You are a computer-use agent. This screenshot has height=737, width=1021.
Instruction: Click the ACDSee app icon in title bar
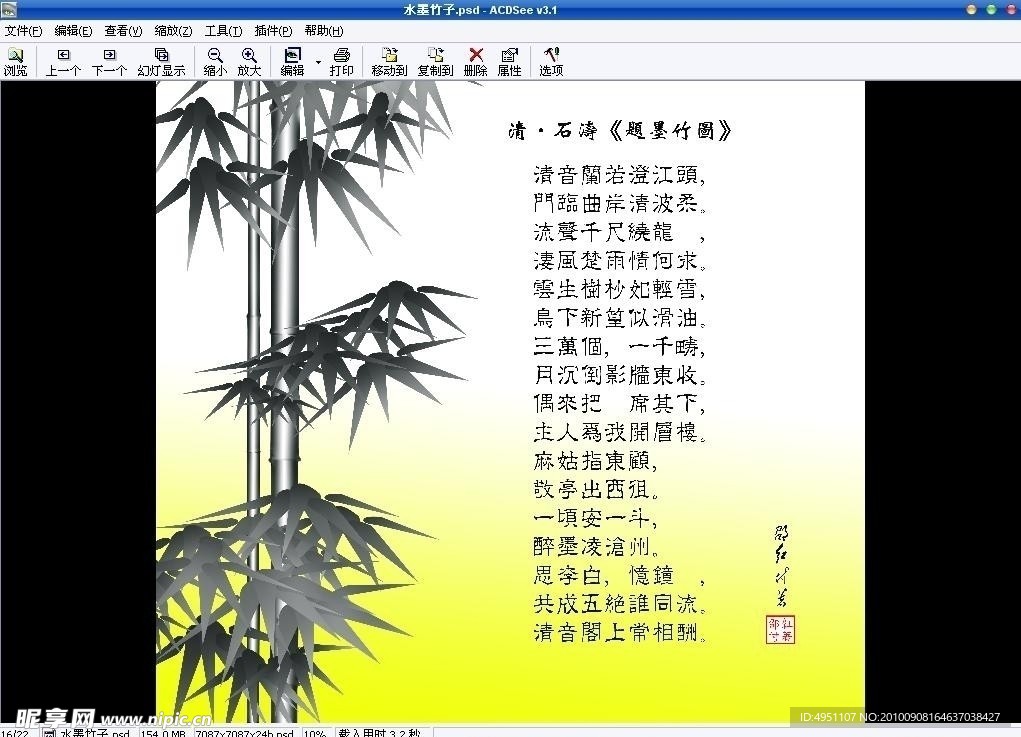9,9
